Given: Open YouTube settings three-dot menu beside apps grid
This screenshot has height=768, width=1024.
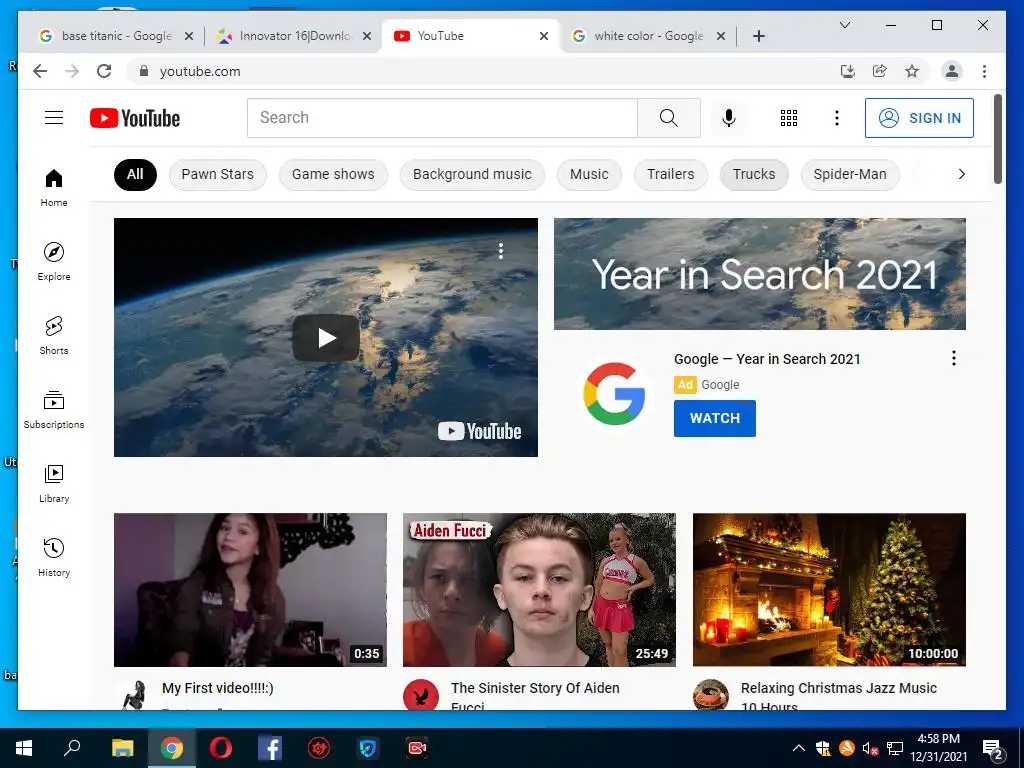Looking at the screenshot, I should point(837,118).
